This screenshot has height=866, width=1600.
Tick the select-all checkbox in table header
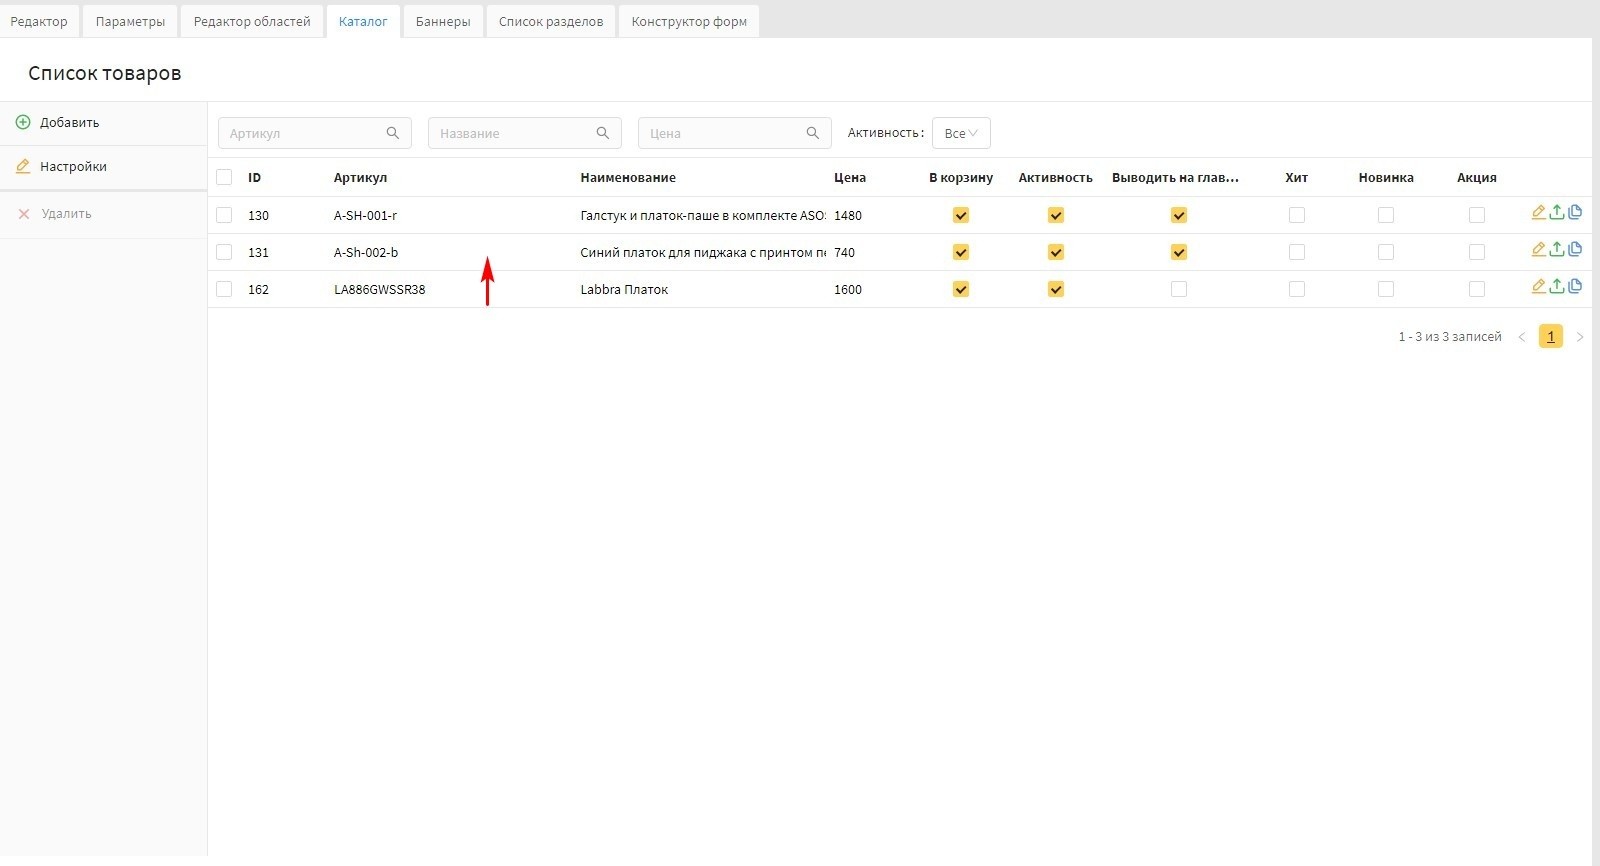click(x=224, y=177)
